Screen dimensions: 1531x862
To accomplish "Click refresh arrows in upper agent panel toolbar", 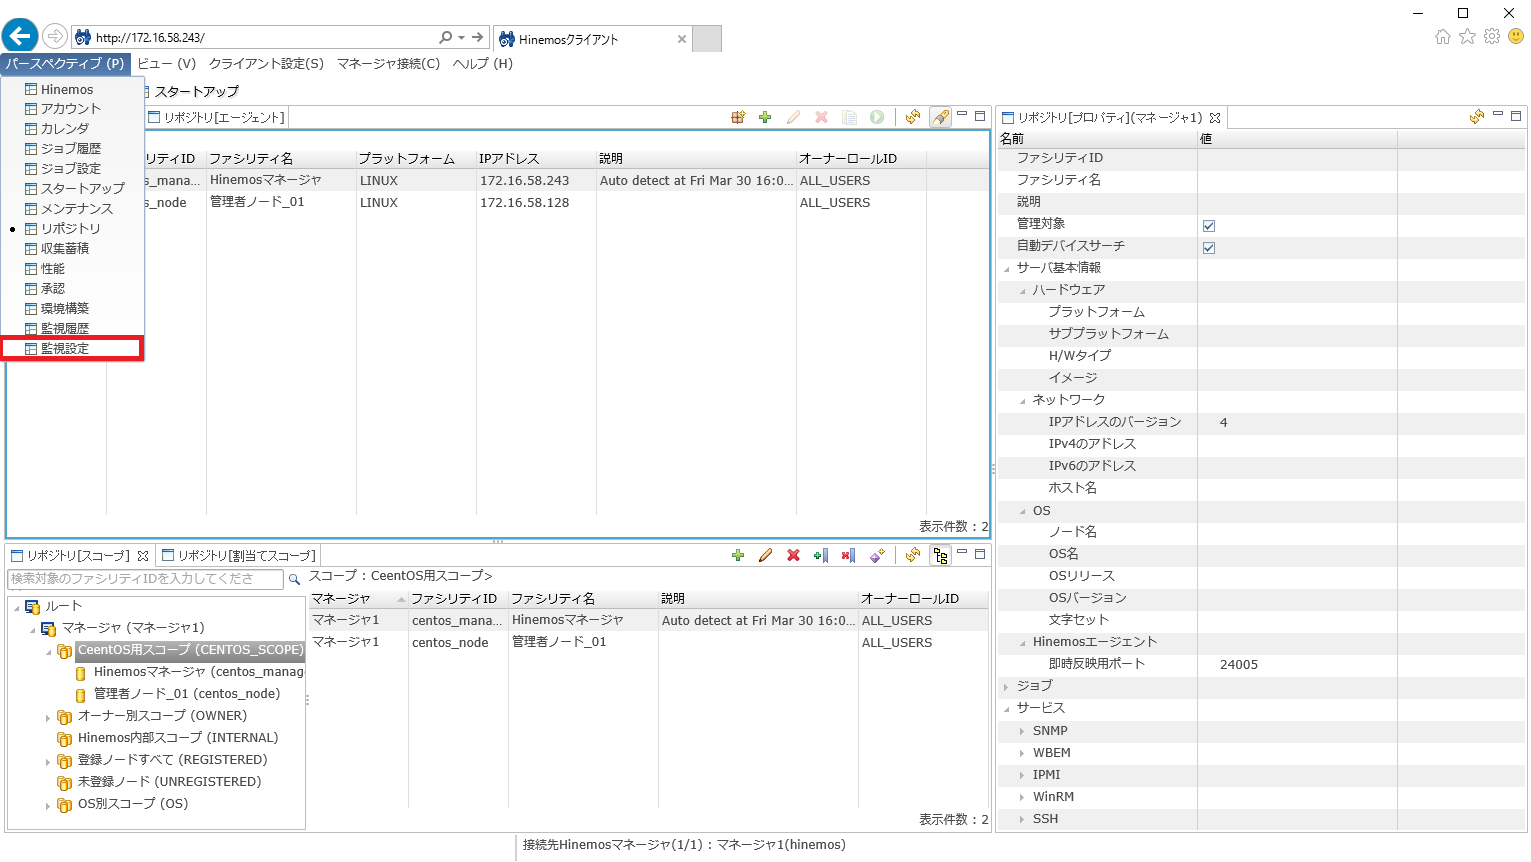I will [x=912, y=117].
